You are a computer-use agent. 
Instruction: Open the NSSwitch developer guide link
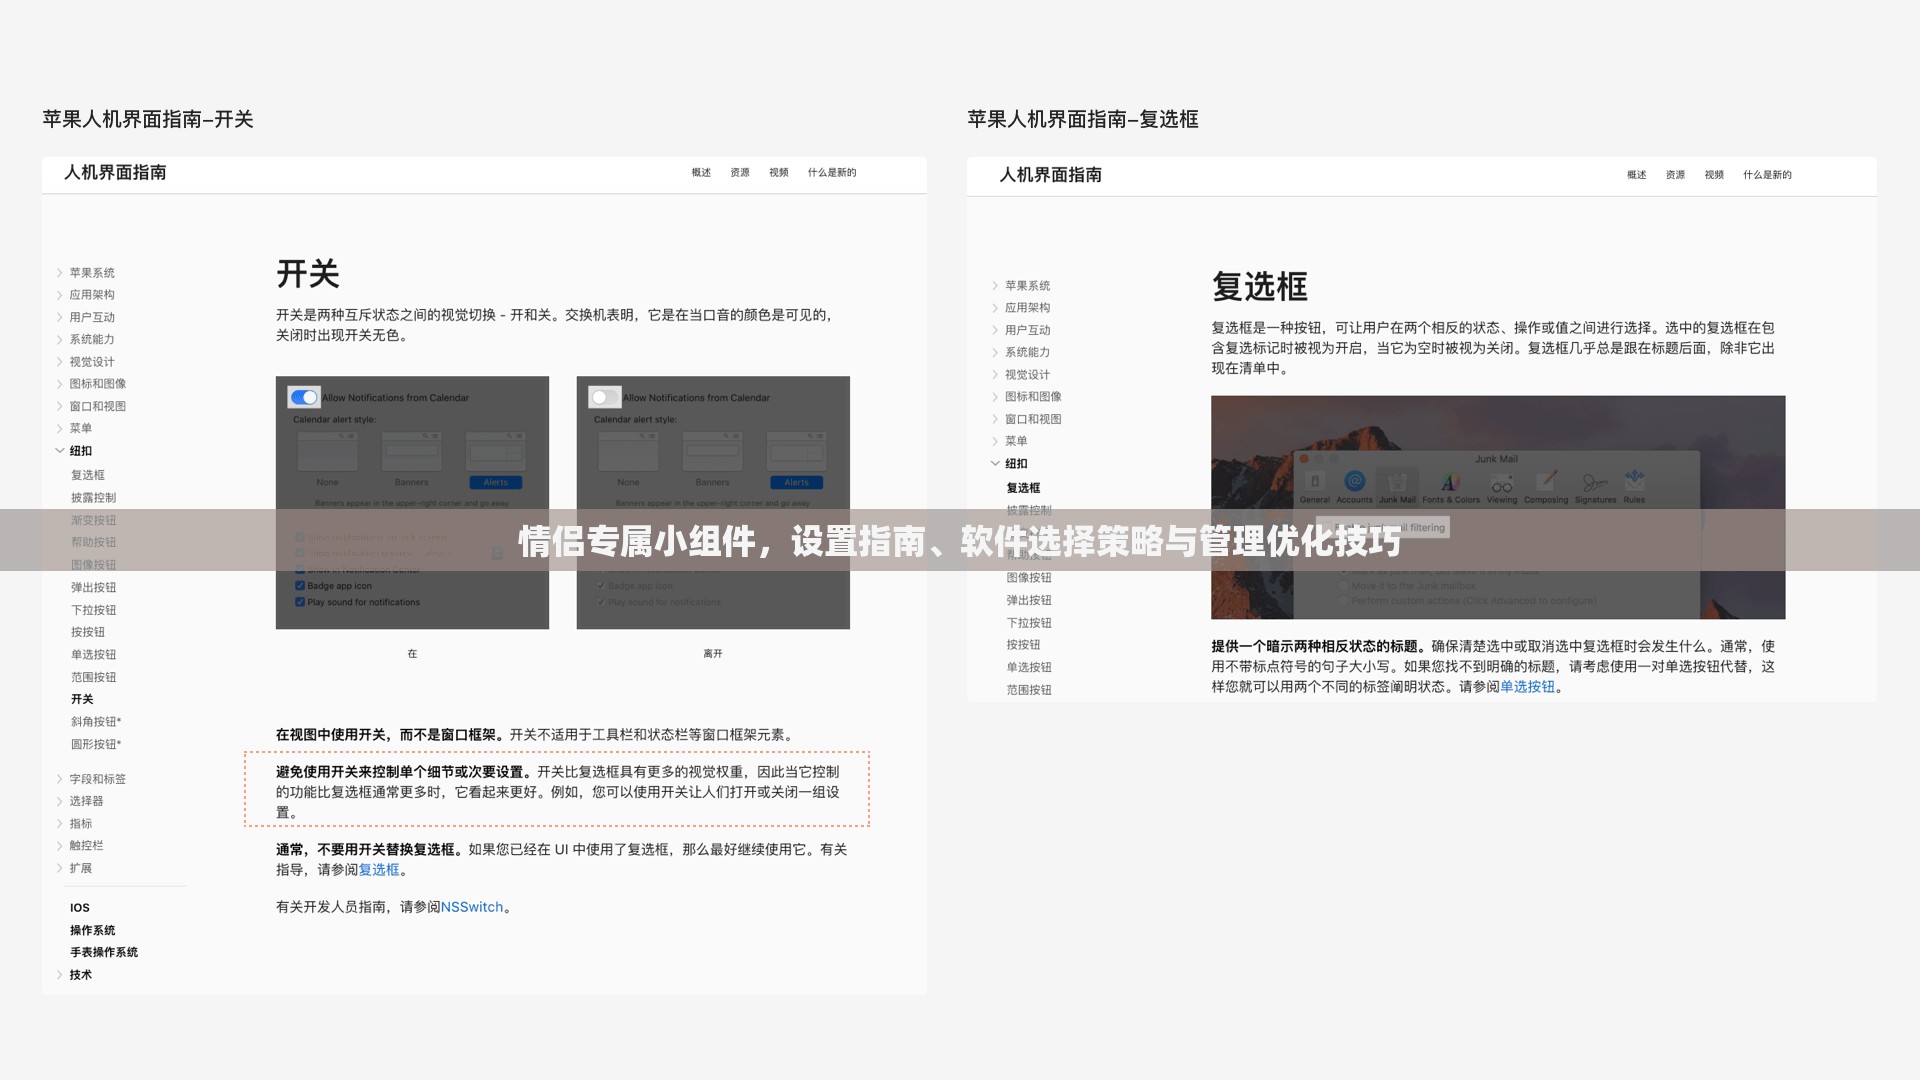coord(472,906)
